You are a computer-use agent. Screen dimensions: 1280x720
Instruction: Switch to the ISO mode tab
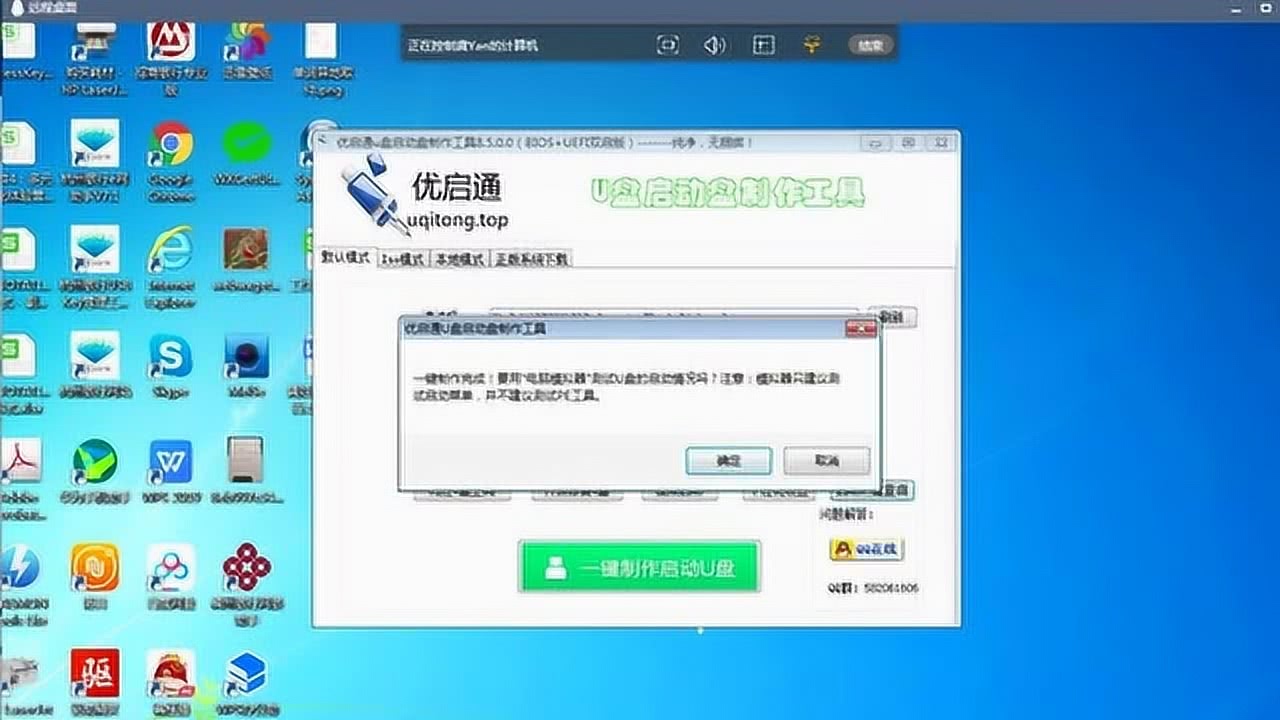click(402, 259)
